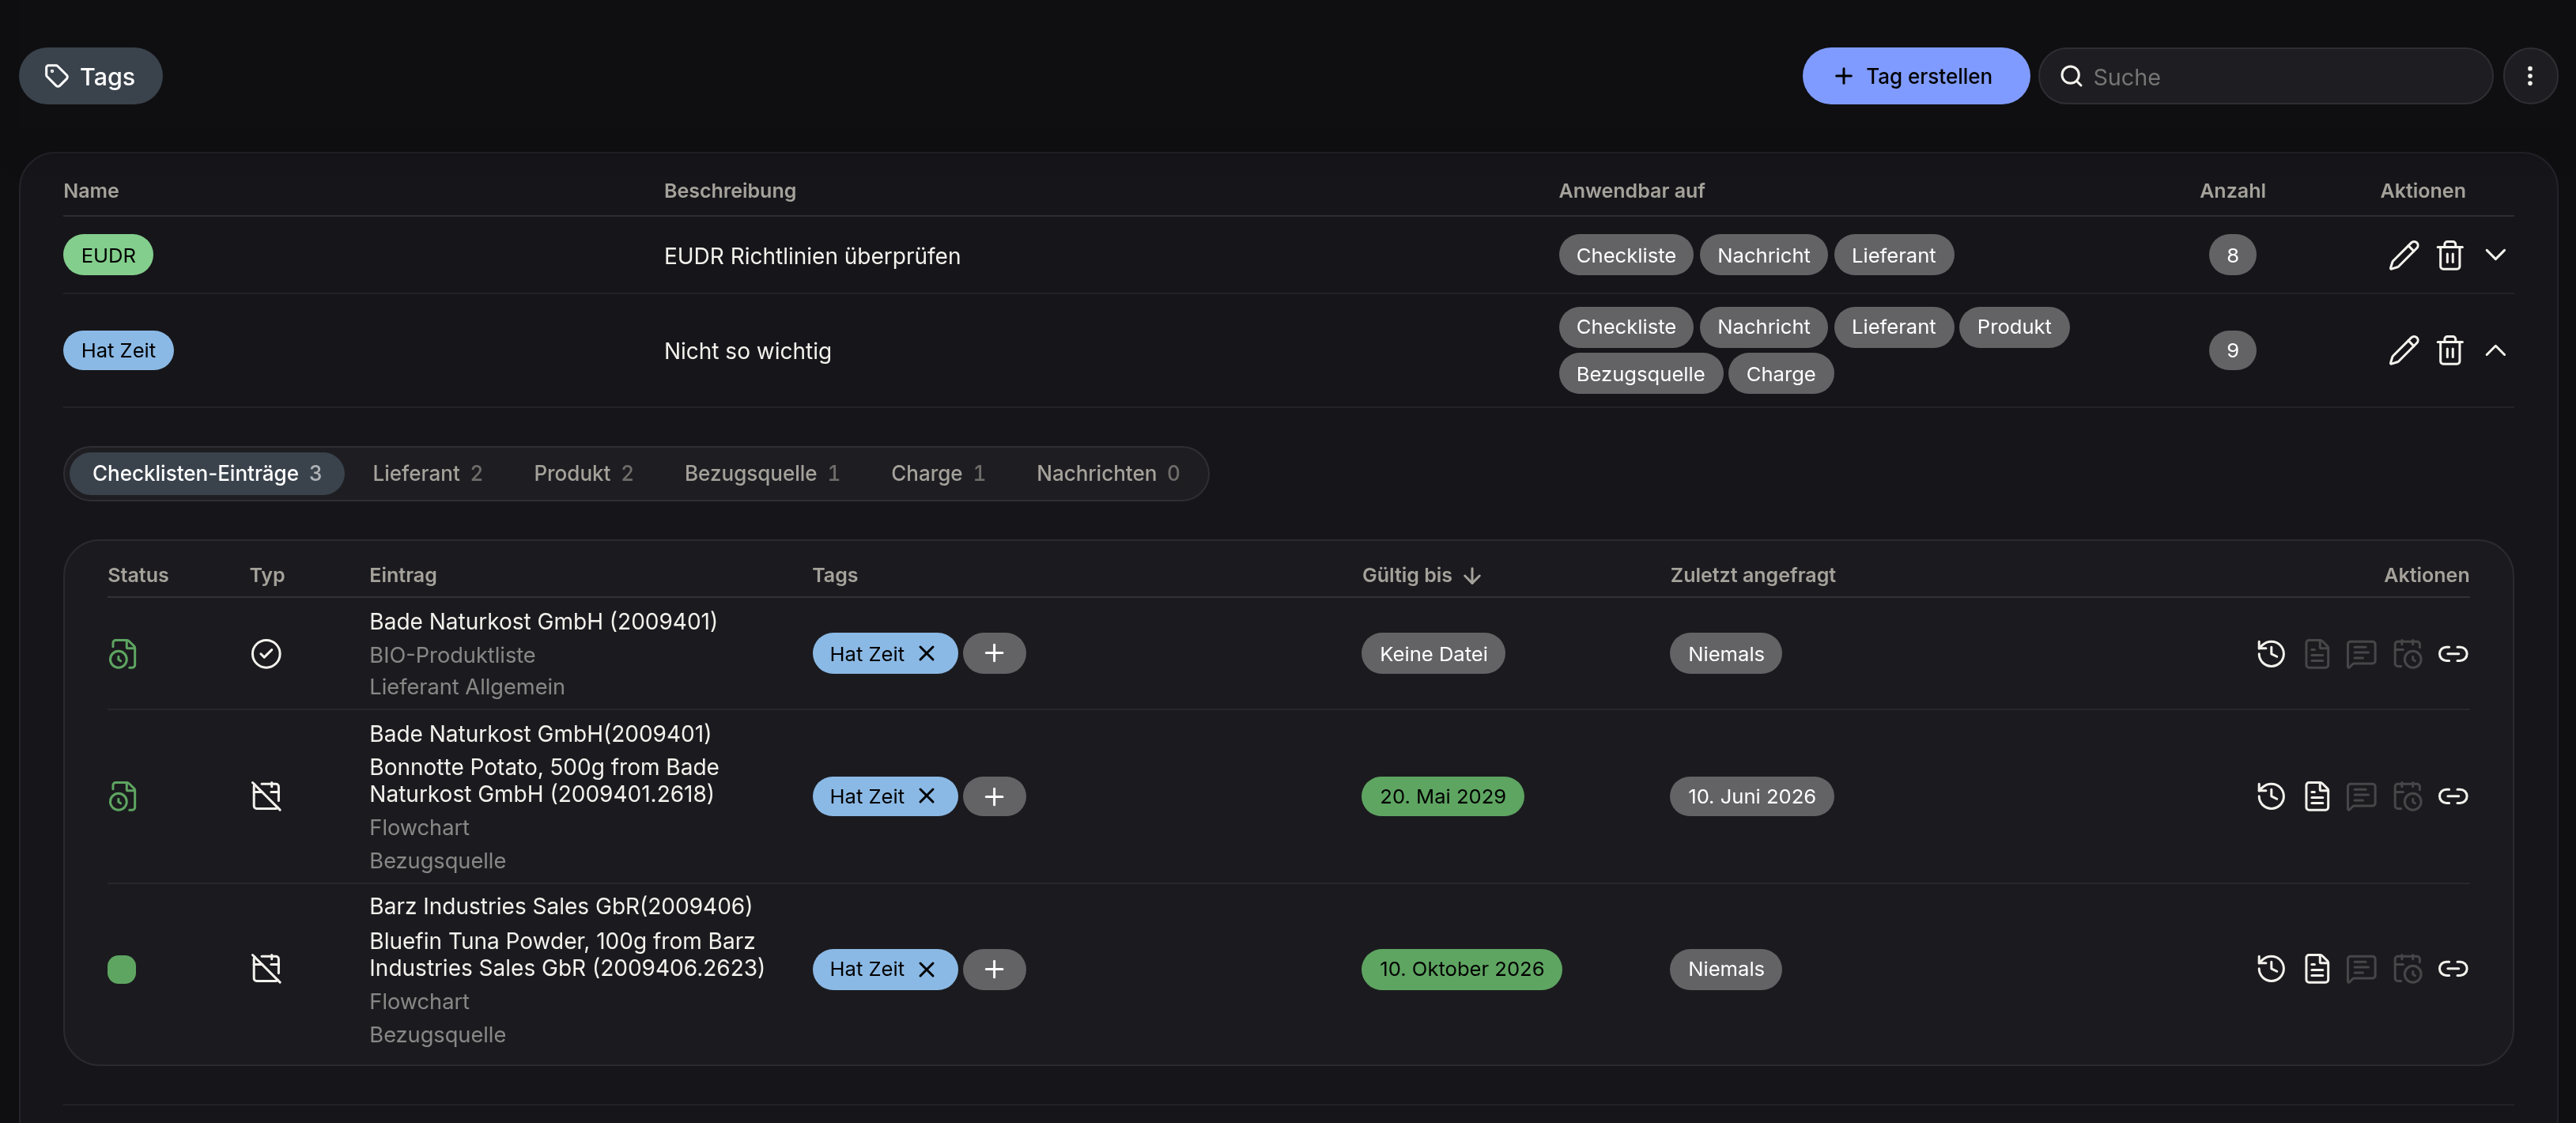This screenshot has height=1123, width=2576.
Task: Click the Tags header button
Action: point(91,76)
